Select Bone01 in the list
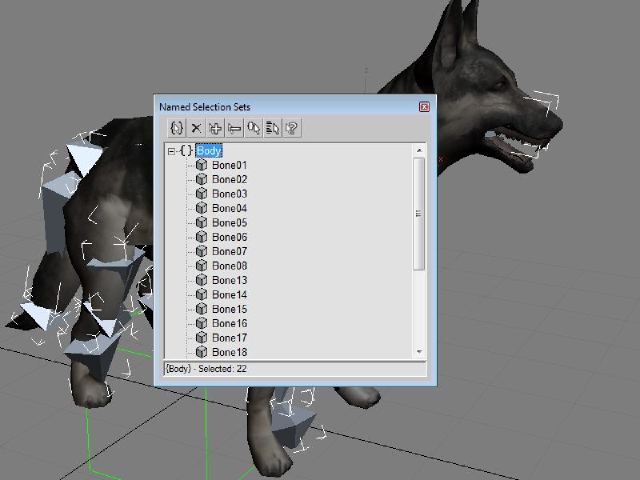Viewport: 640px width, 480px height. tap(229, 165)
